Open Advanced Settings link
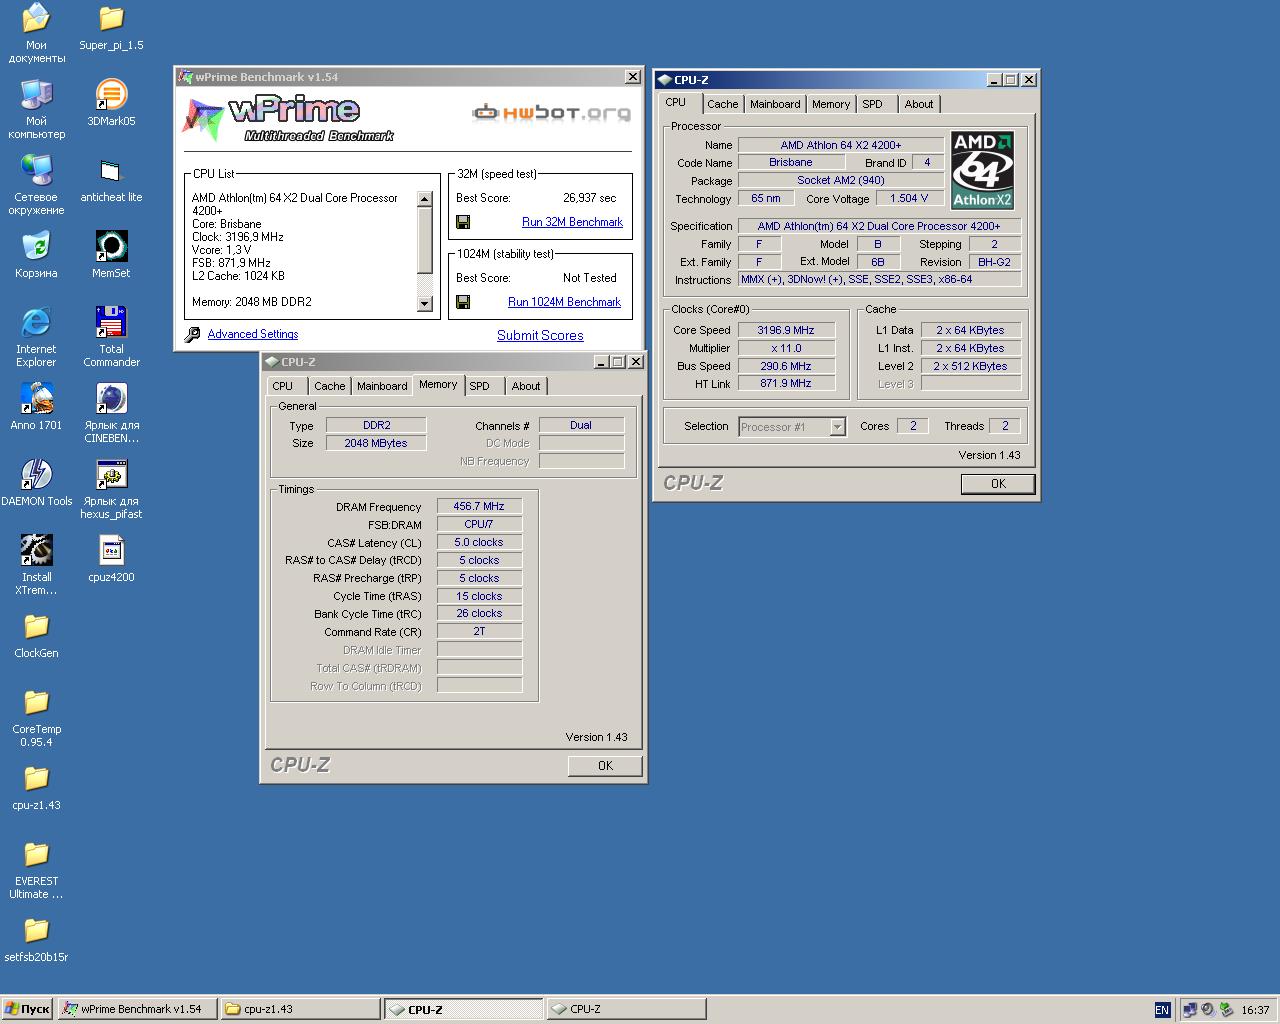The image size is (1280, 1024). click(x=253, y=334)
